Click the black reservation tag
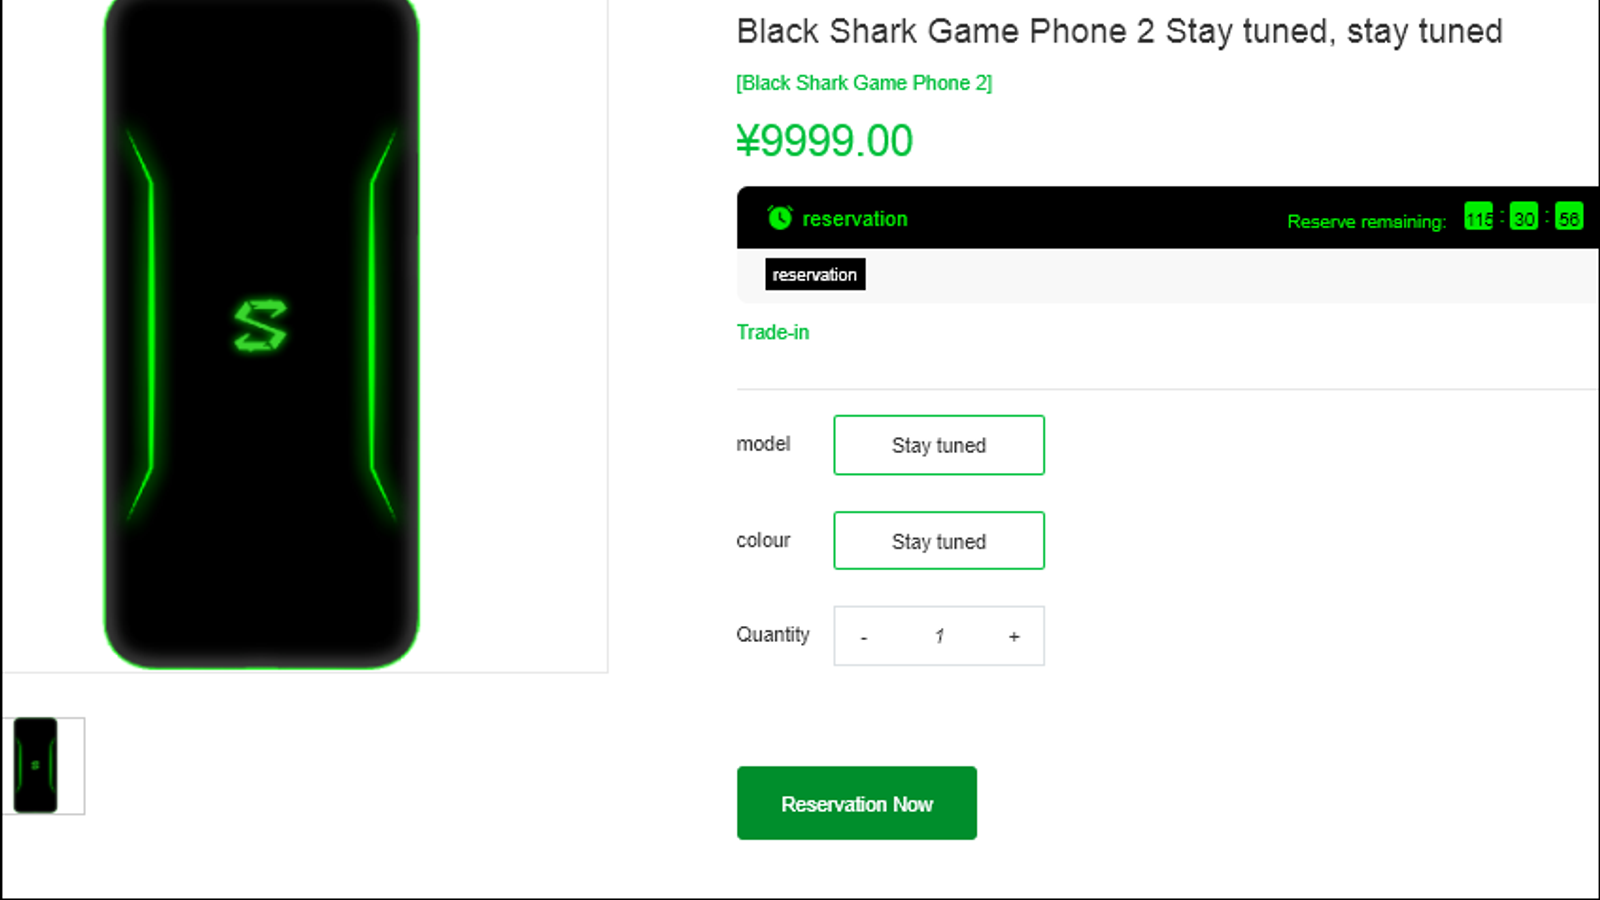 [815, 274]
